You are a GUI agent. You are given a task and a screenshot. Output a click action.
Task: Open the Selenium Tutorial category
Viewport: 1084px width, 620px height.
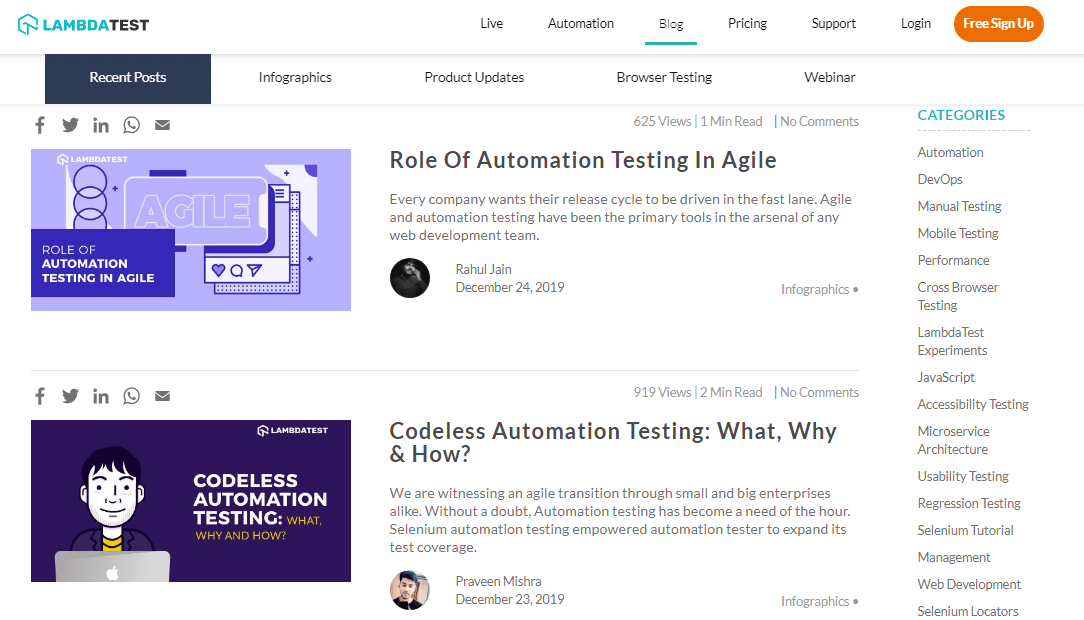click(x=964, y=530)
